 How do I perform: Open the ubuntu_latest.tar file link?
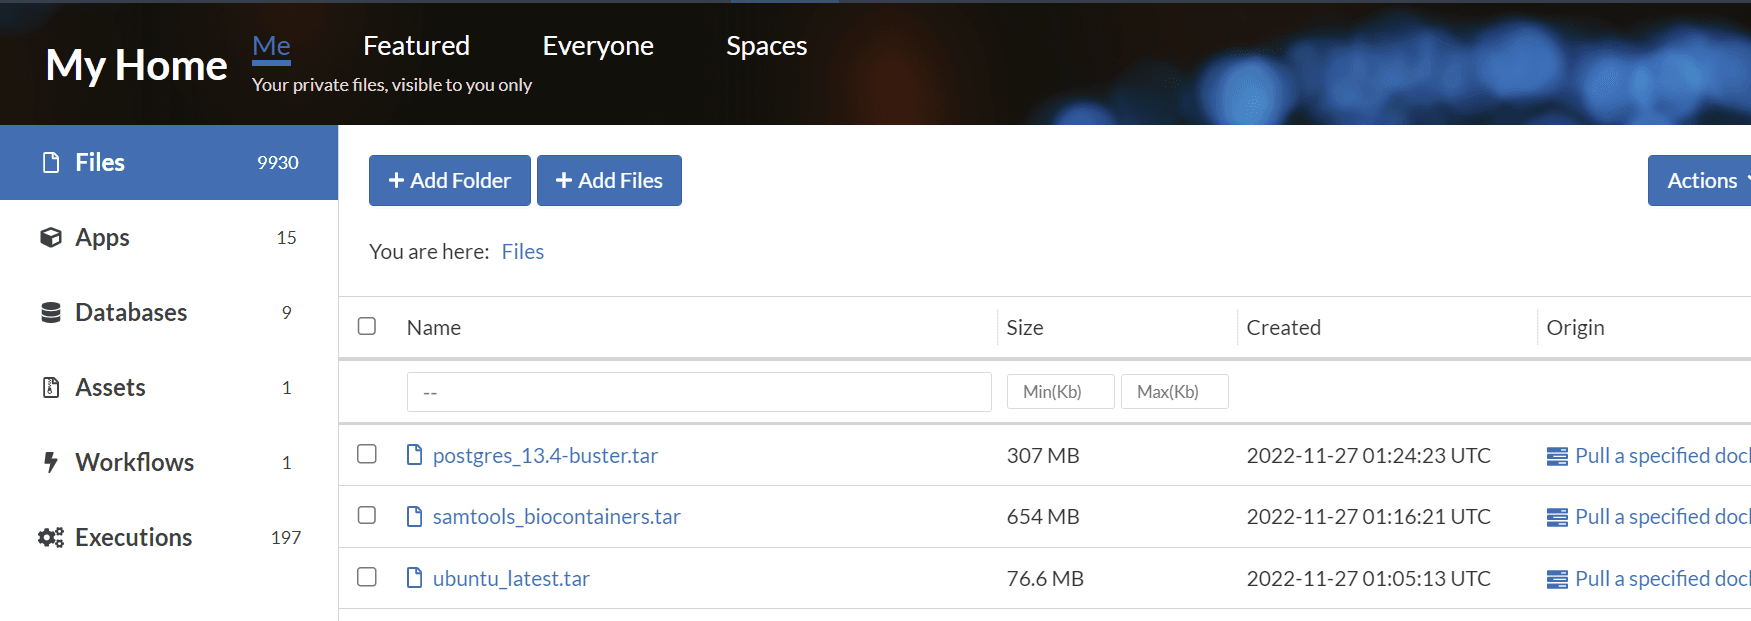[511, 579]
